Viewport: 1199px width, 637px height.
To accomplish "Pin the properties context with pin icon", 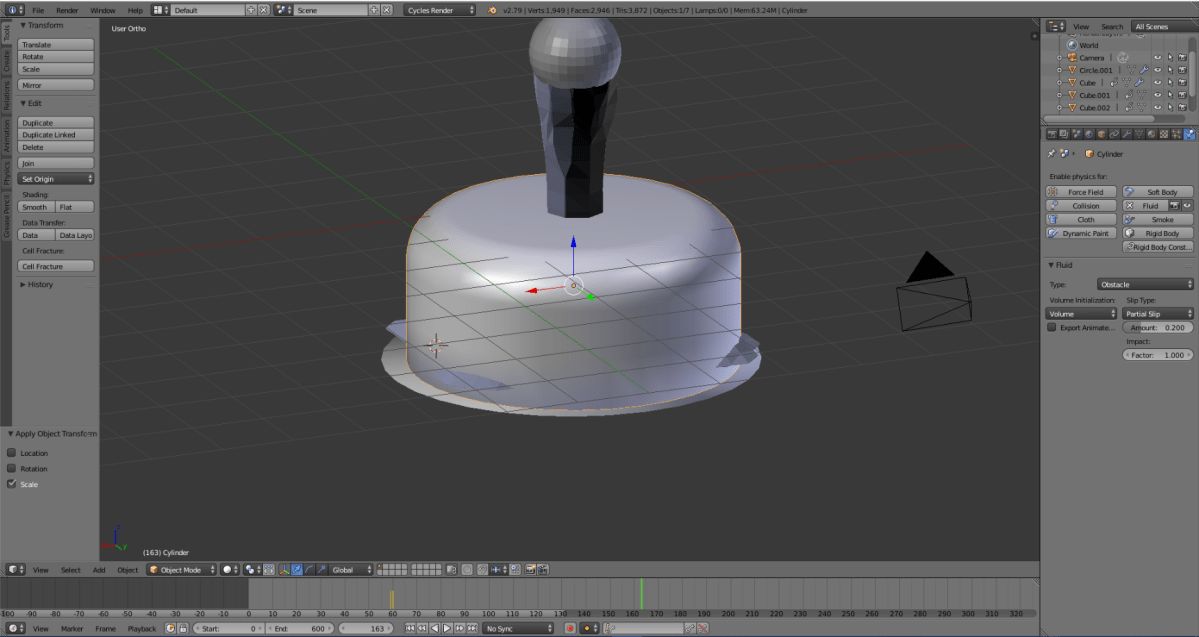I will point(1051,154).
